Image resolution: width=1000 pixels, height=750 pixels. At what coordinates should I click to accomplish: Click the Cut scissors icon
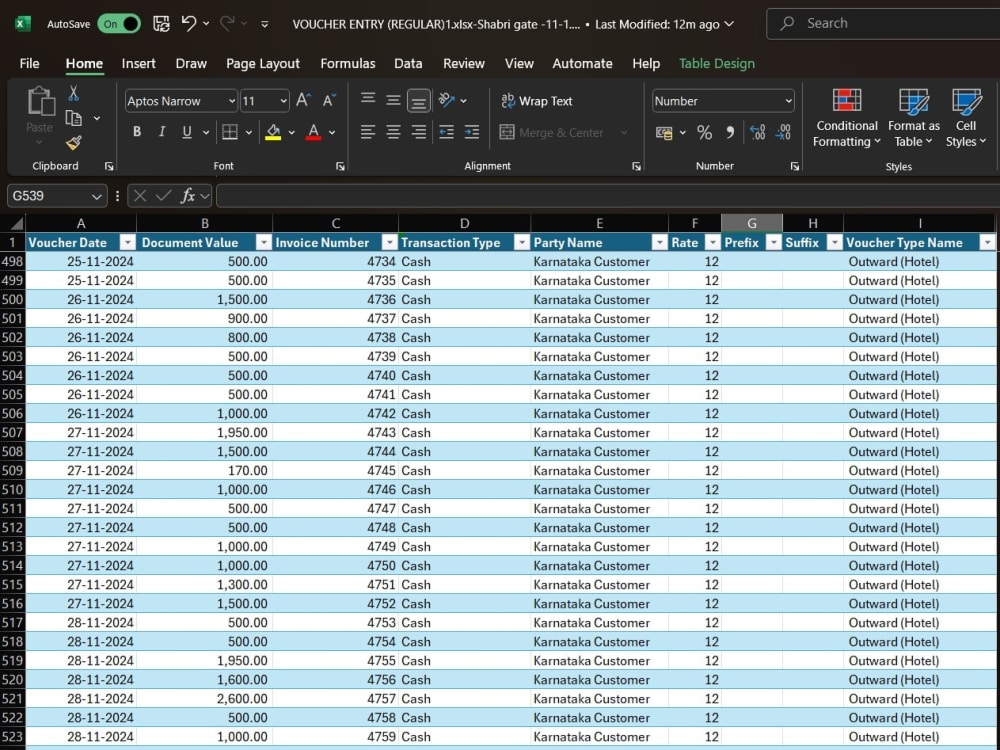pos(73,94)
